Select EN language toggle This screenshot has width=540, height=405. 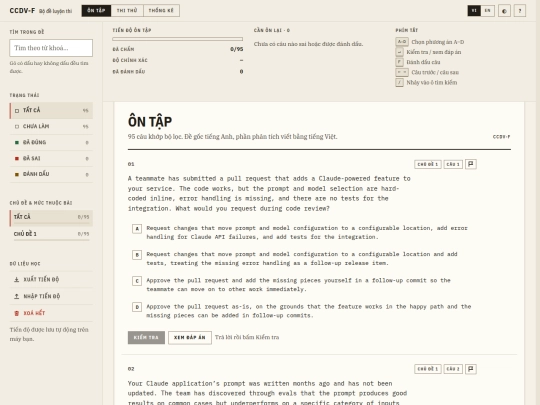[x=487, y=11]
